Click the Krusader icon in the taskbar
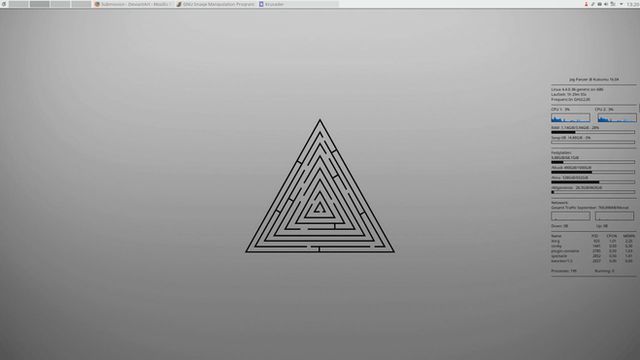 (x=261, y=4)
